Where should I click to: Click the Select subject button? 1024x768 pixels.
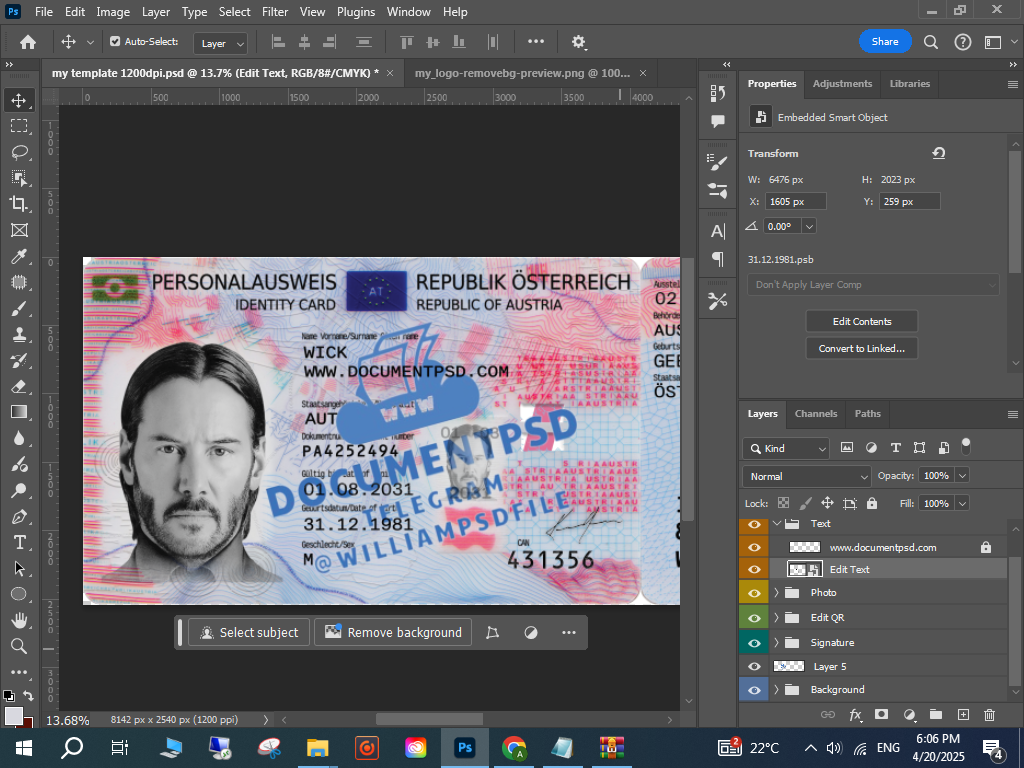tap(249, 632)
